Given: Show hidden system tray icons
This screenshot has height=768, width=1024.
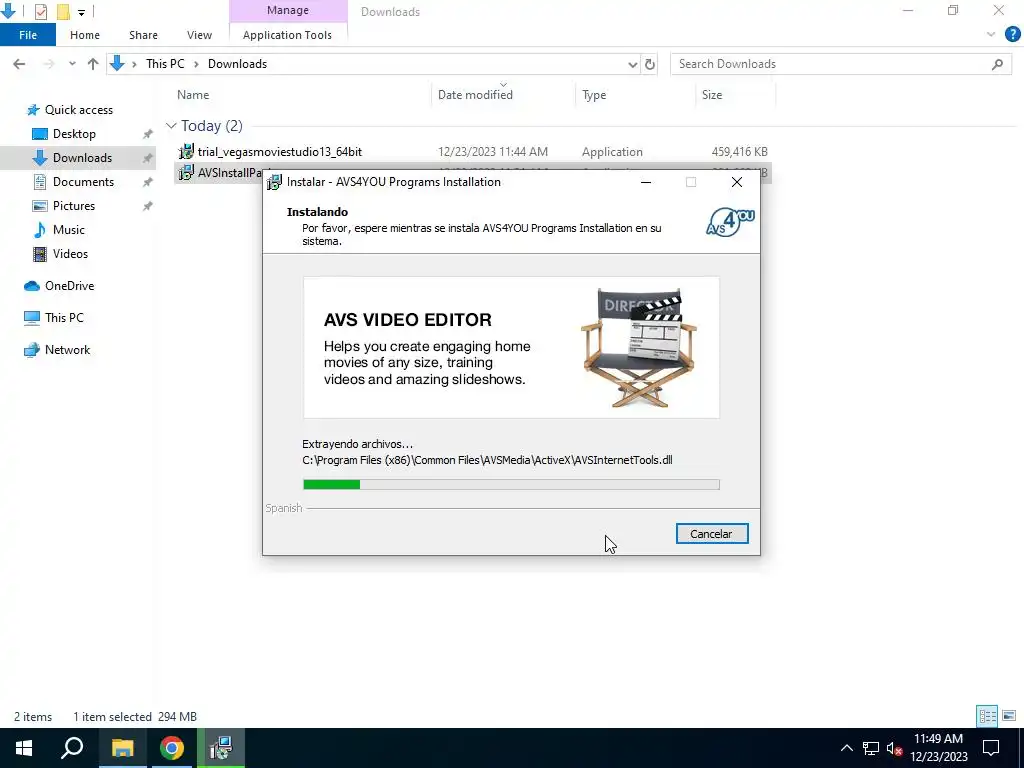Looking at the screenshot, I should (846, 748).
